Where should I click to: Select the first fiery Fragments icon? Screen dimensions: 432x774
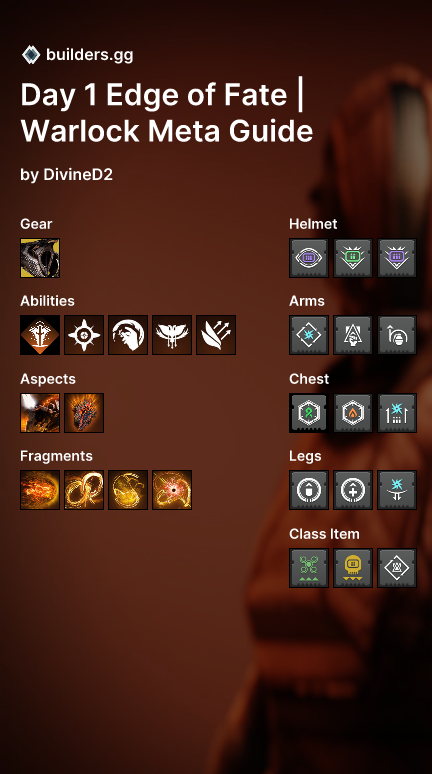pos(40,490)
